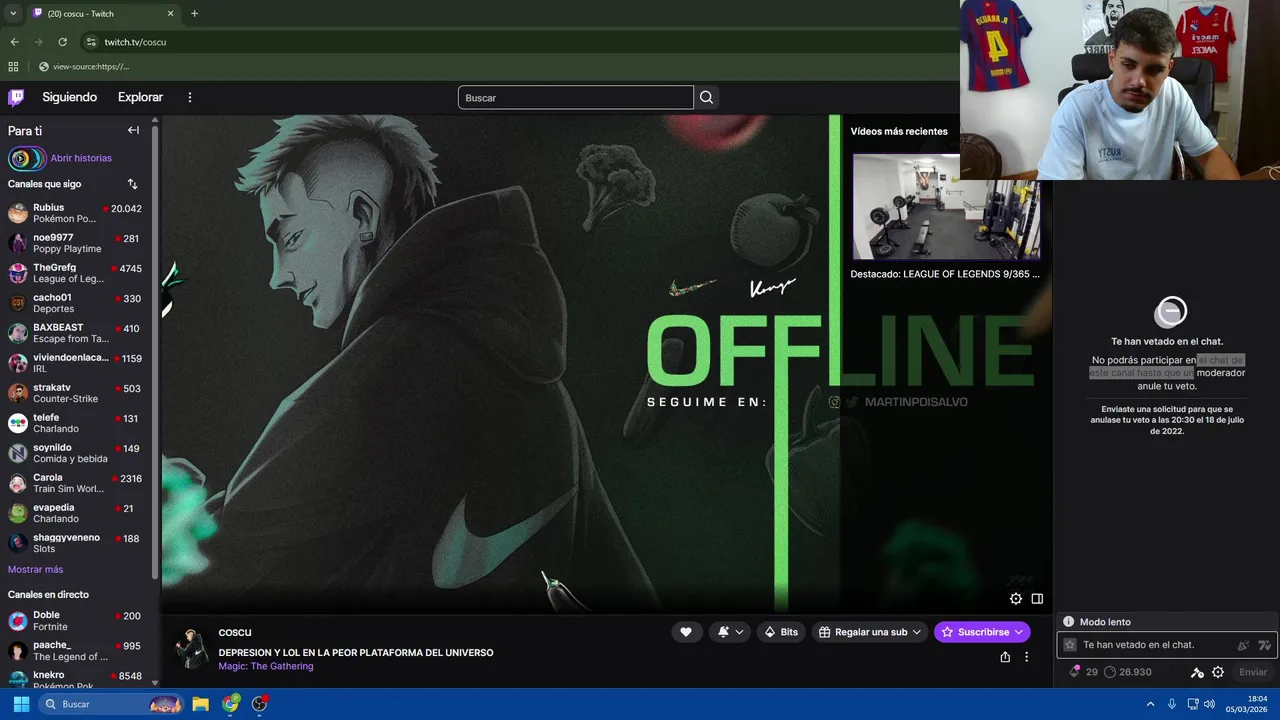Open the stories circle icon

point(27,158)
